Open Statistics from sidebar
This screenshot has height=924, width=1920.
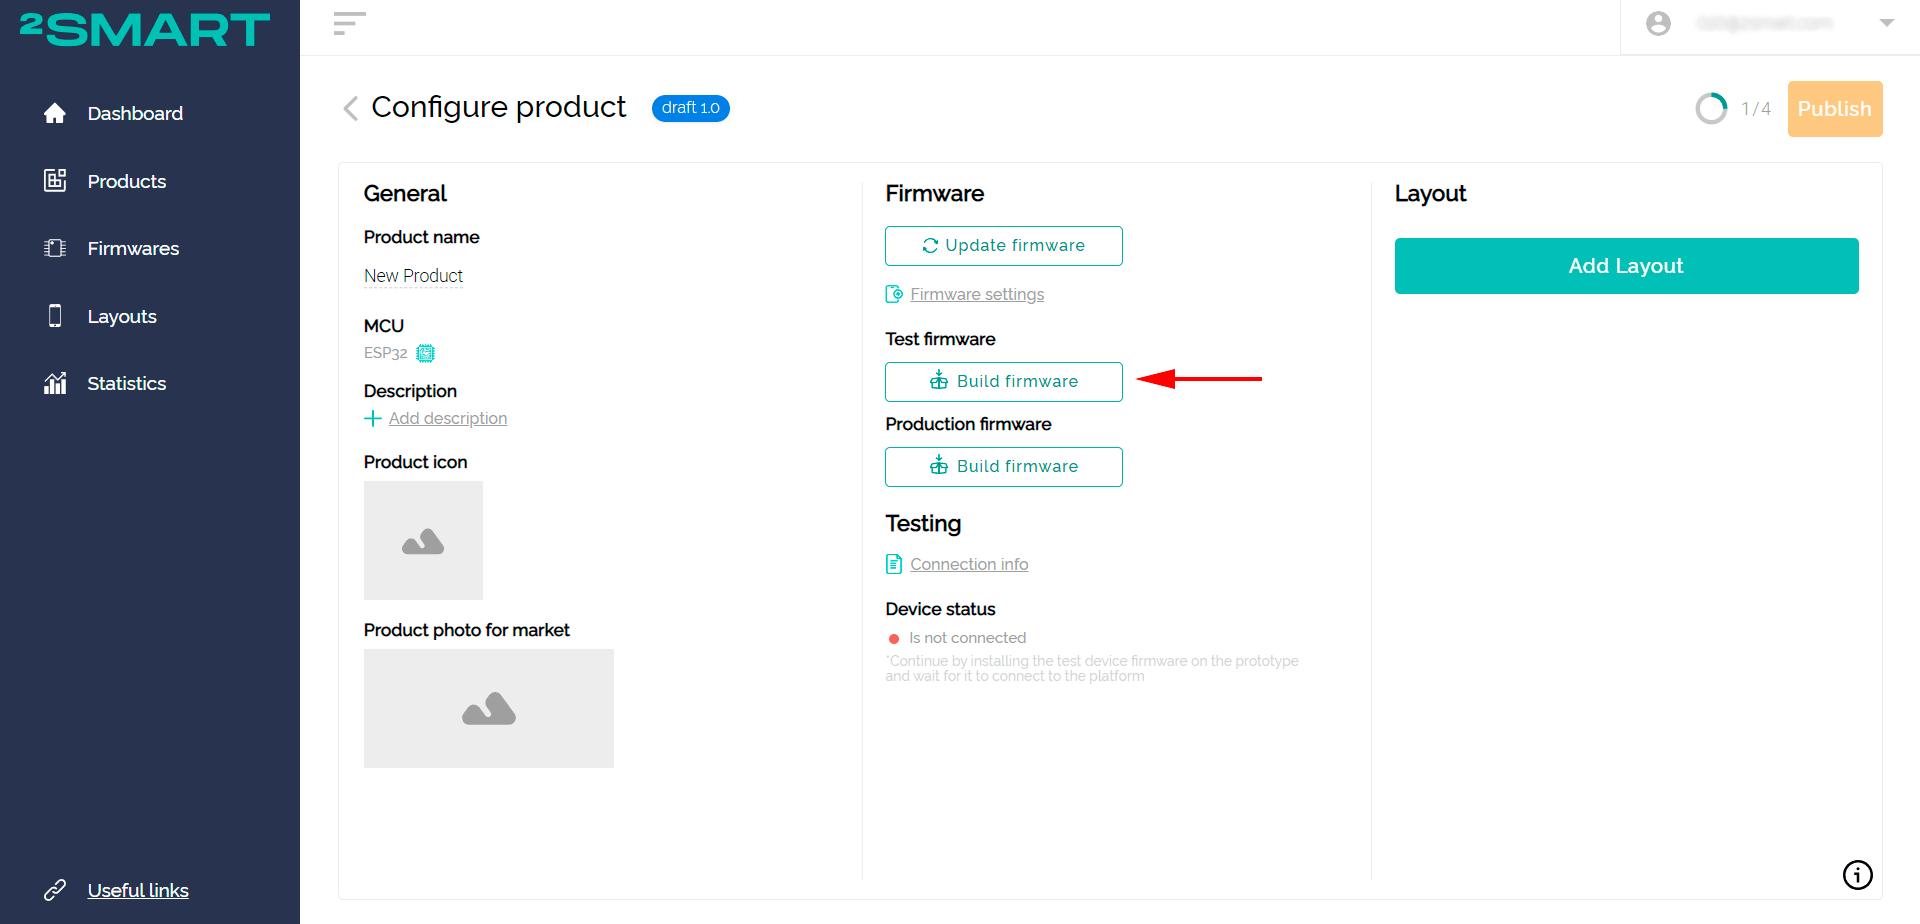pyautogui.click(x=126, y=384)
